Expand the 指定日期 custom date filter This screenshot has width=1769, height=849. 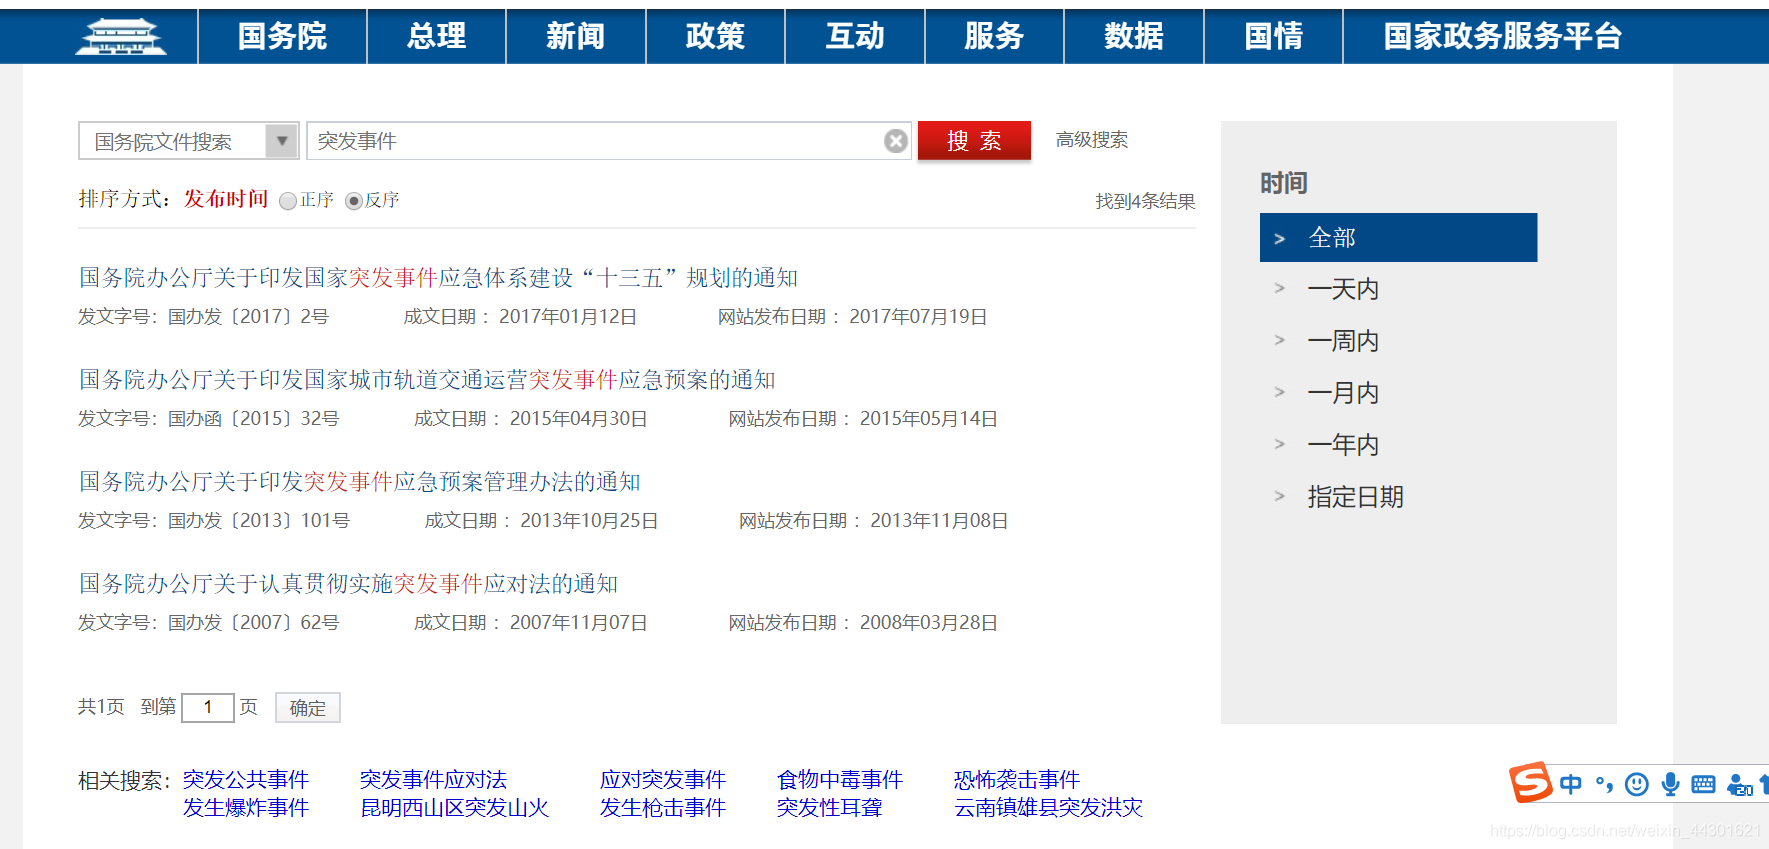coord(1355,497)
